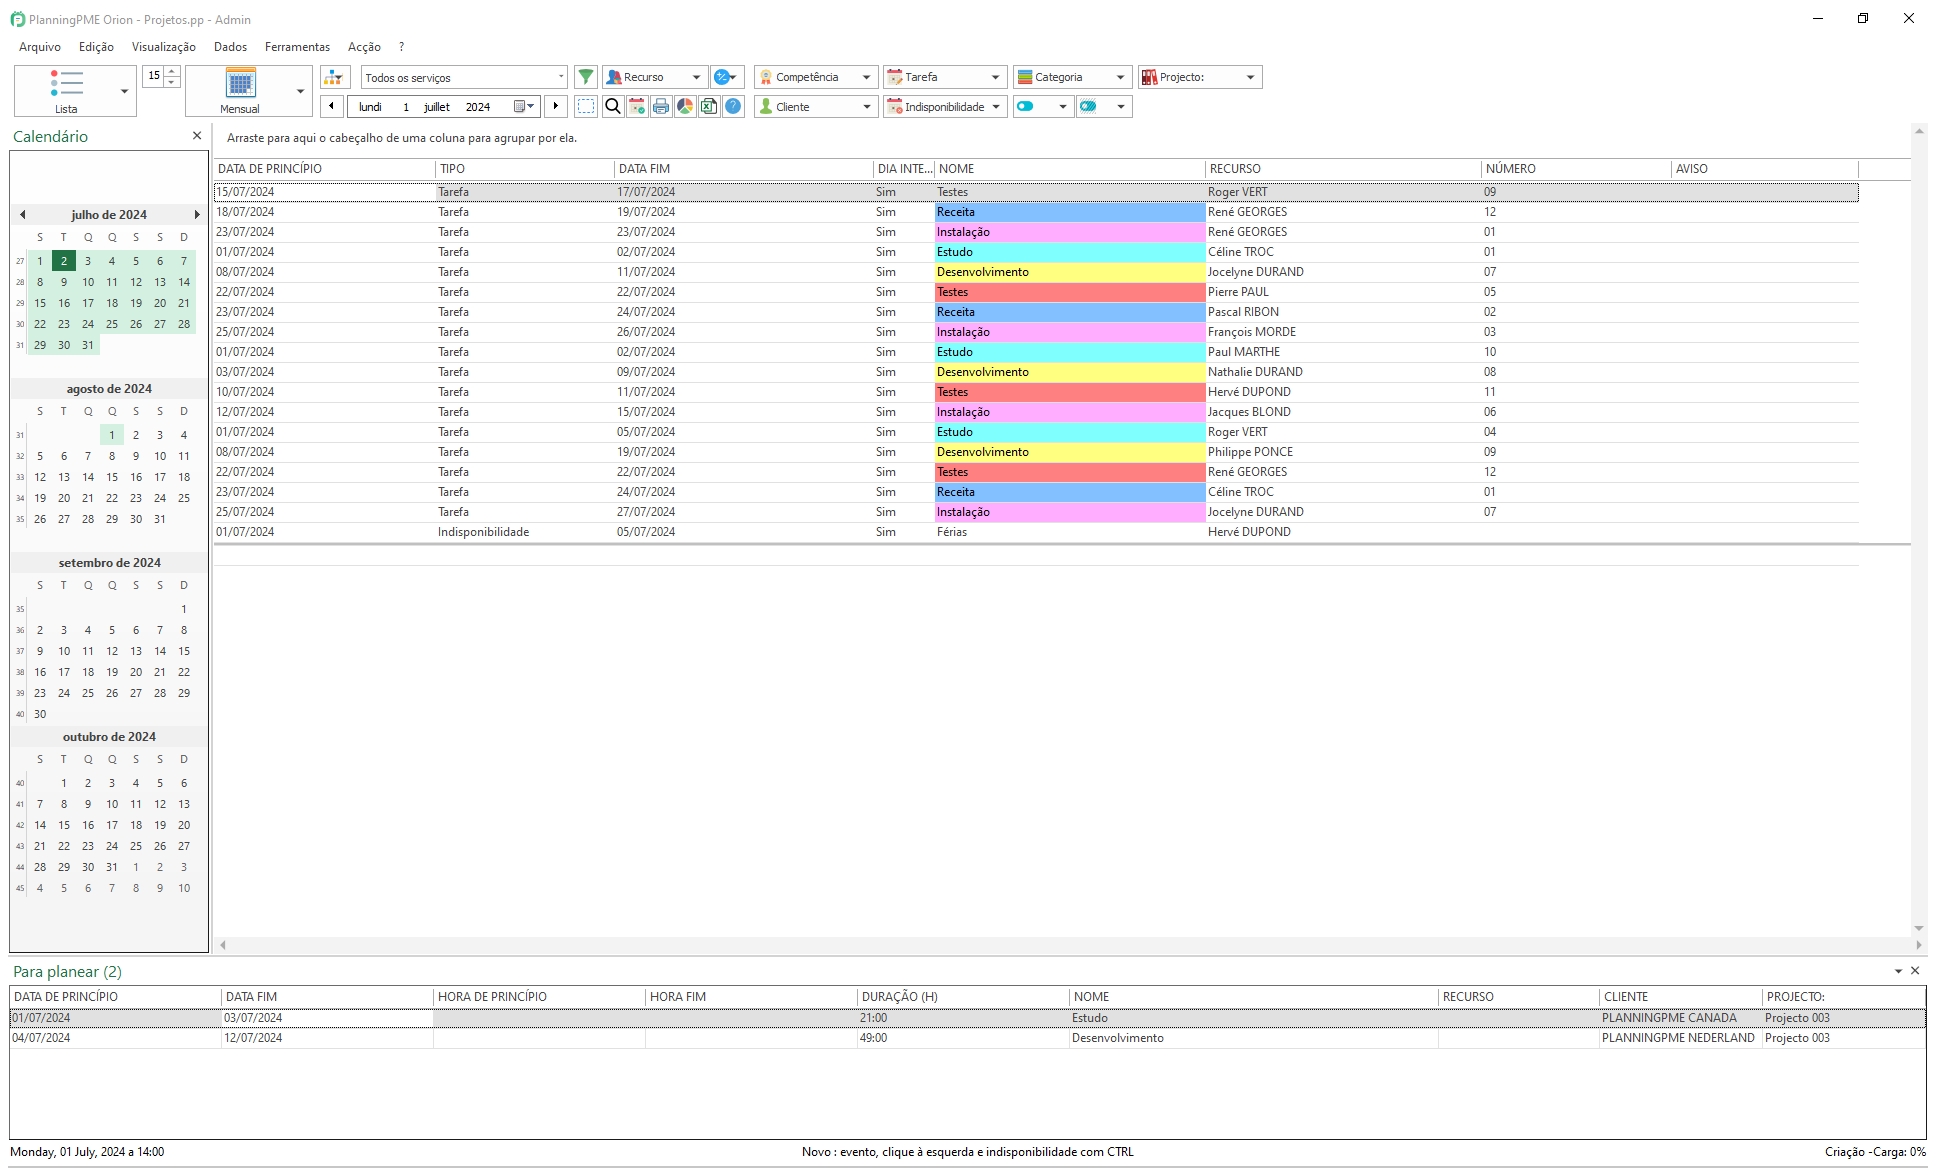The image size is (1936, 1168).
Task: Show previous month in calendar panel
Action: [22, 214]
